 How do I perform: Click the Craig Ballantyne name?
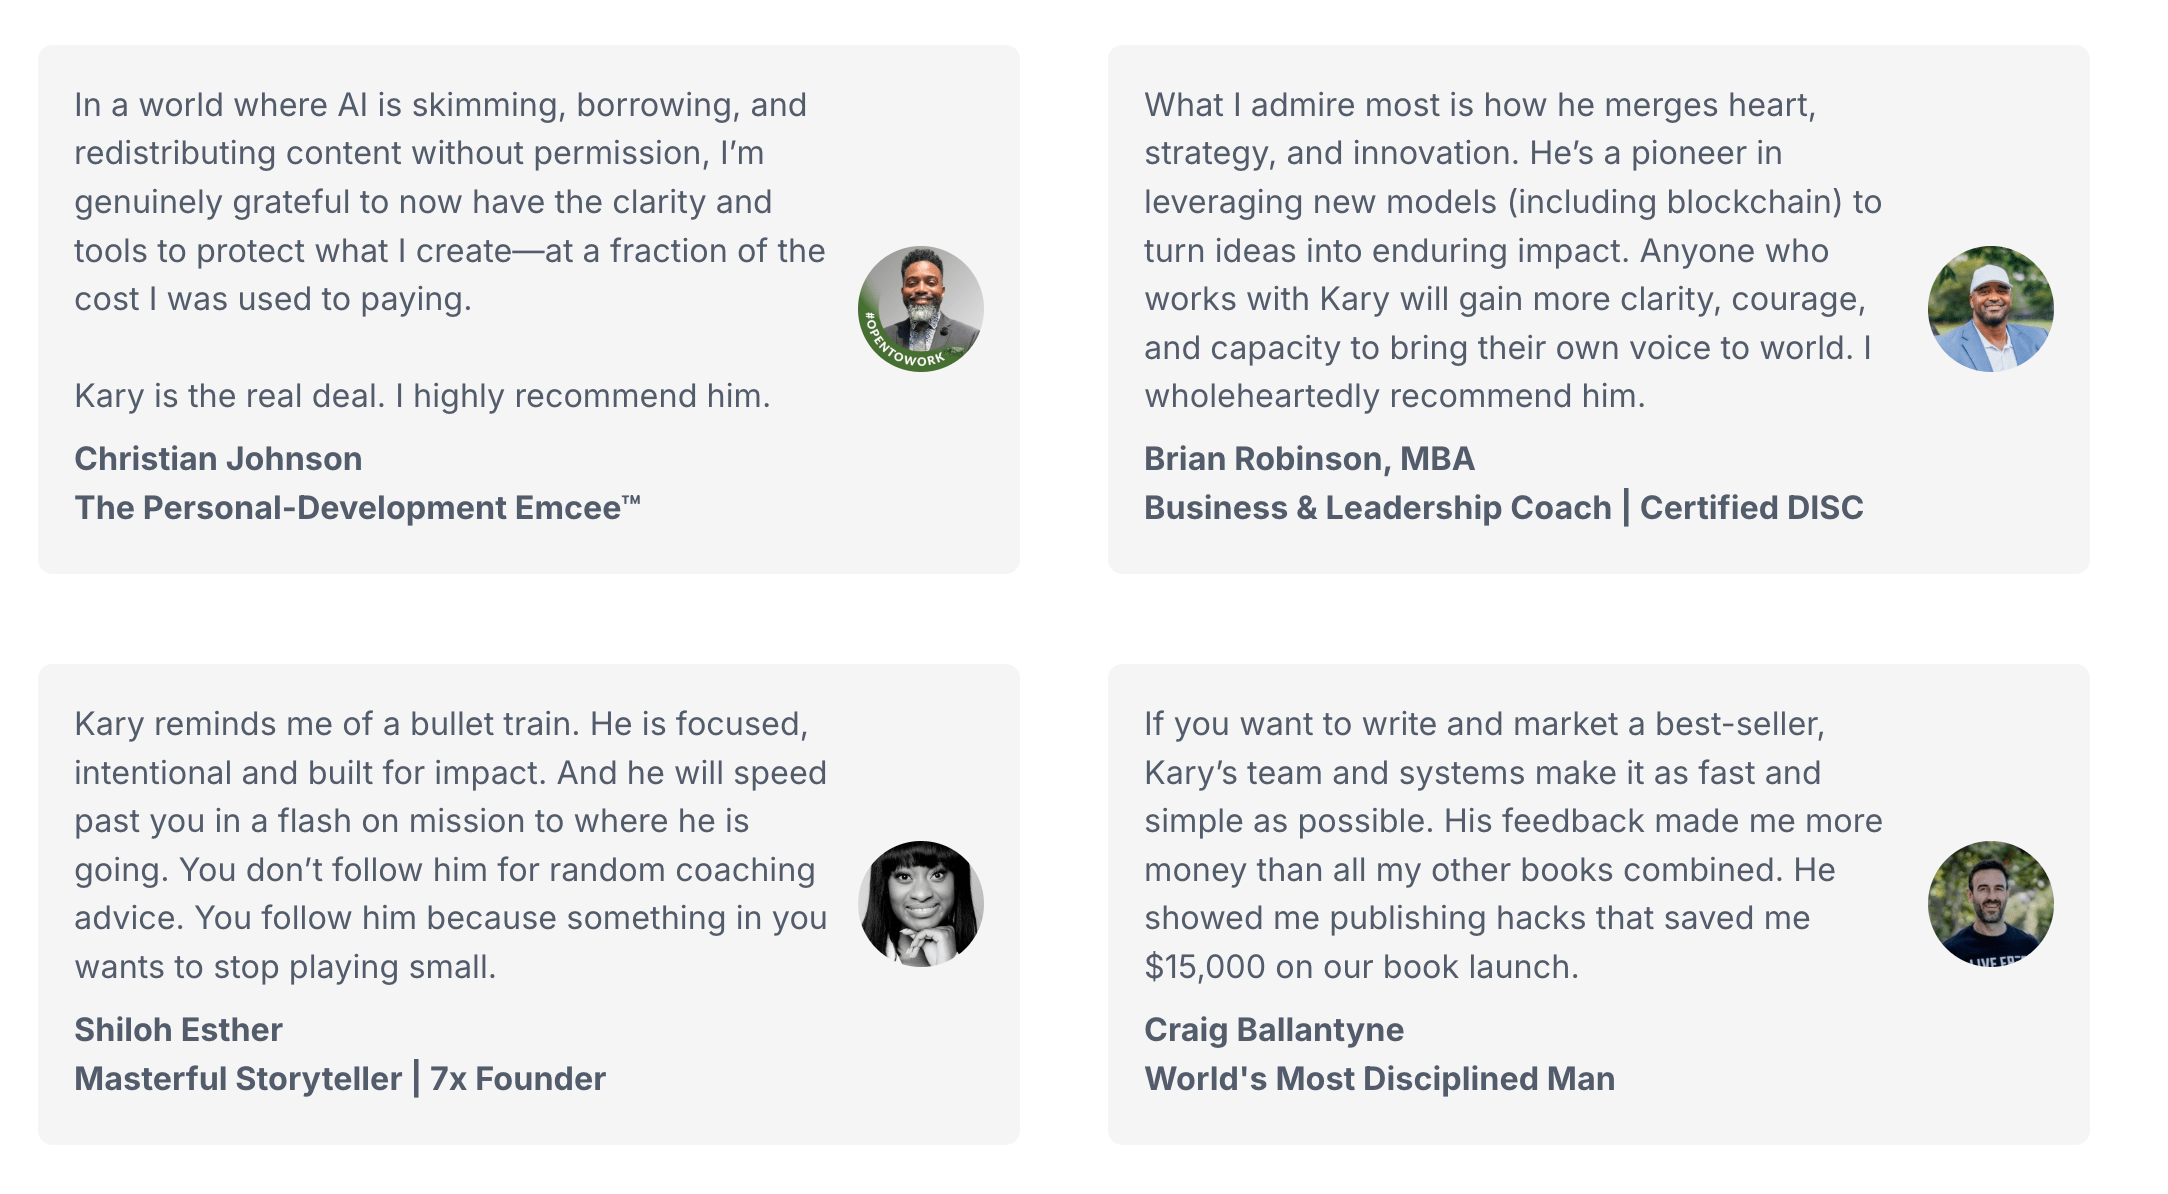[1273, 1030]
